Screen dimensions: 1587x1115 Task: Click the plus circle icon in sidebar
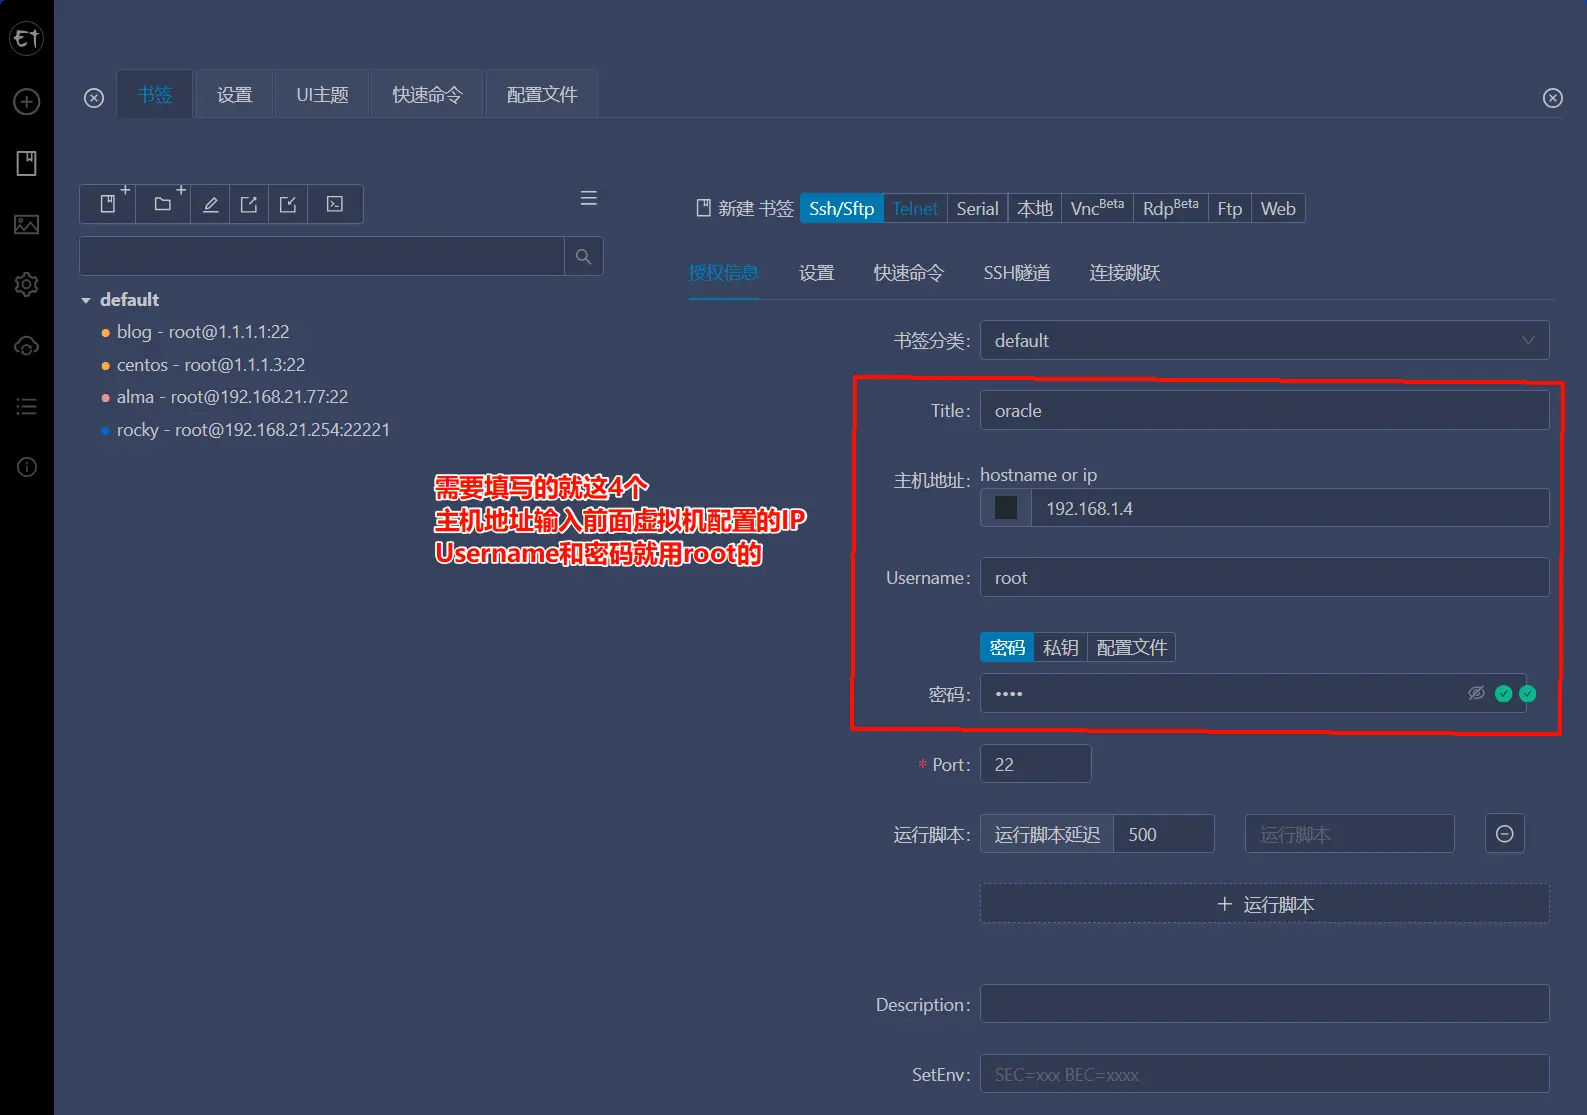pyautogui.click(x=27, y=102)
